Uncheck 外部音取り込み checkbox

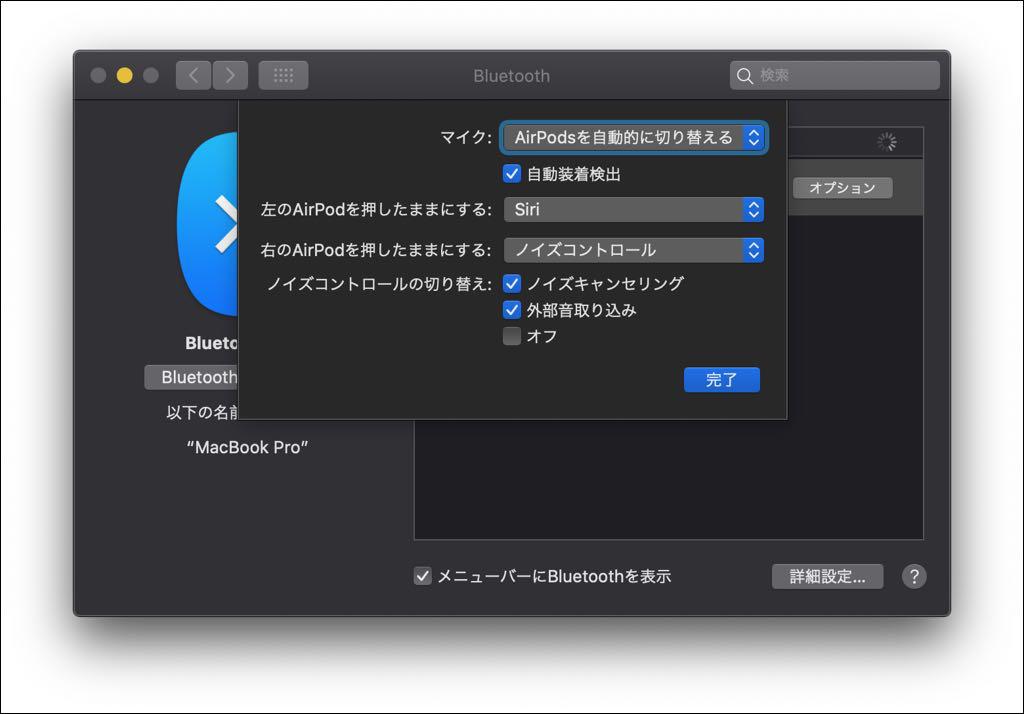pyautogui.click(x=512, y=310)
